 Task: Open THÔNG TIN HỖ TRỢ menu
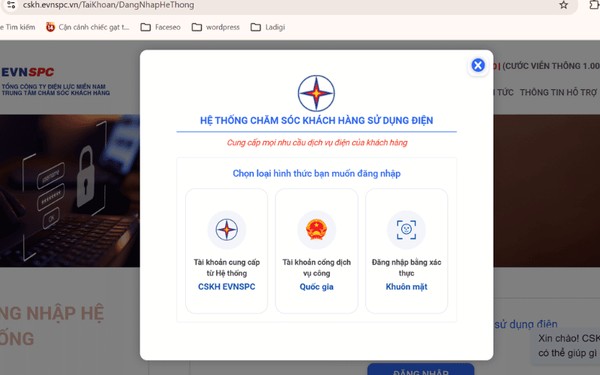click(558, 92)
